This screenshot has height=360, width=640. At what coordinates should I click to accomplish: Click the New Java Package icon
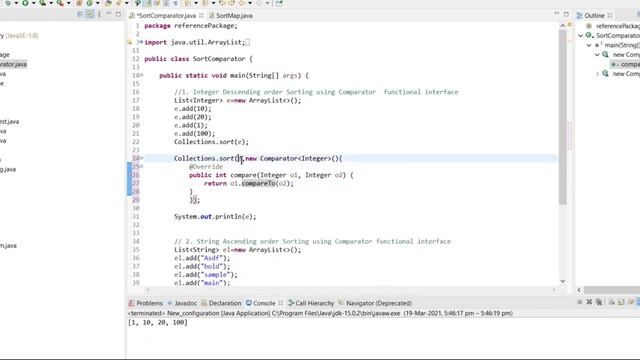pos(79,3)
